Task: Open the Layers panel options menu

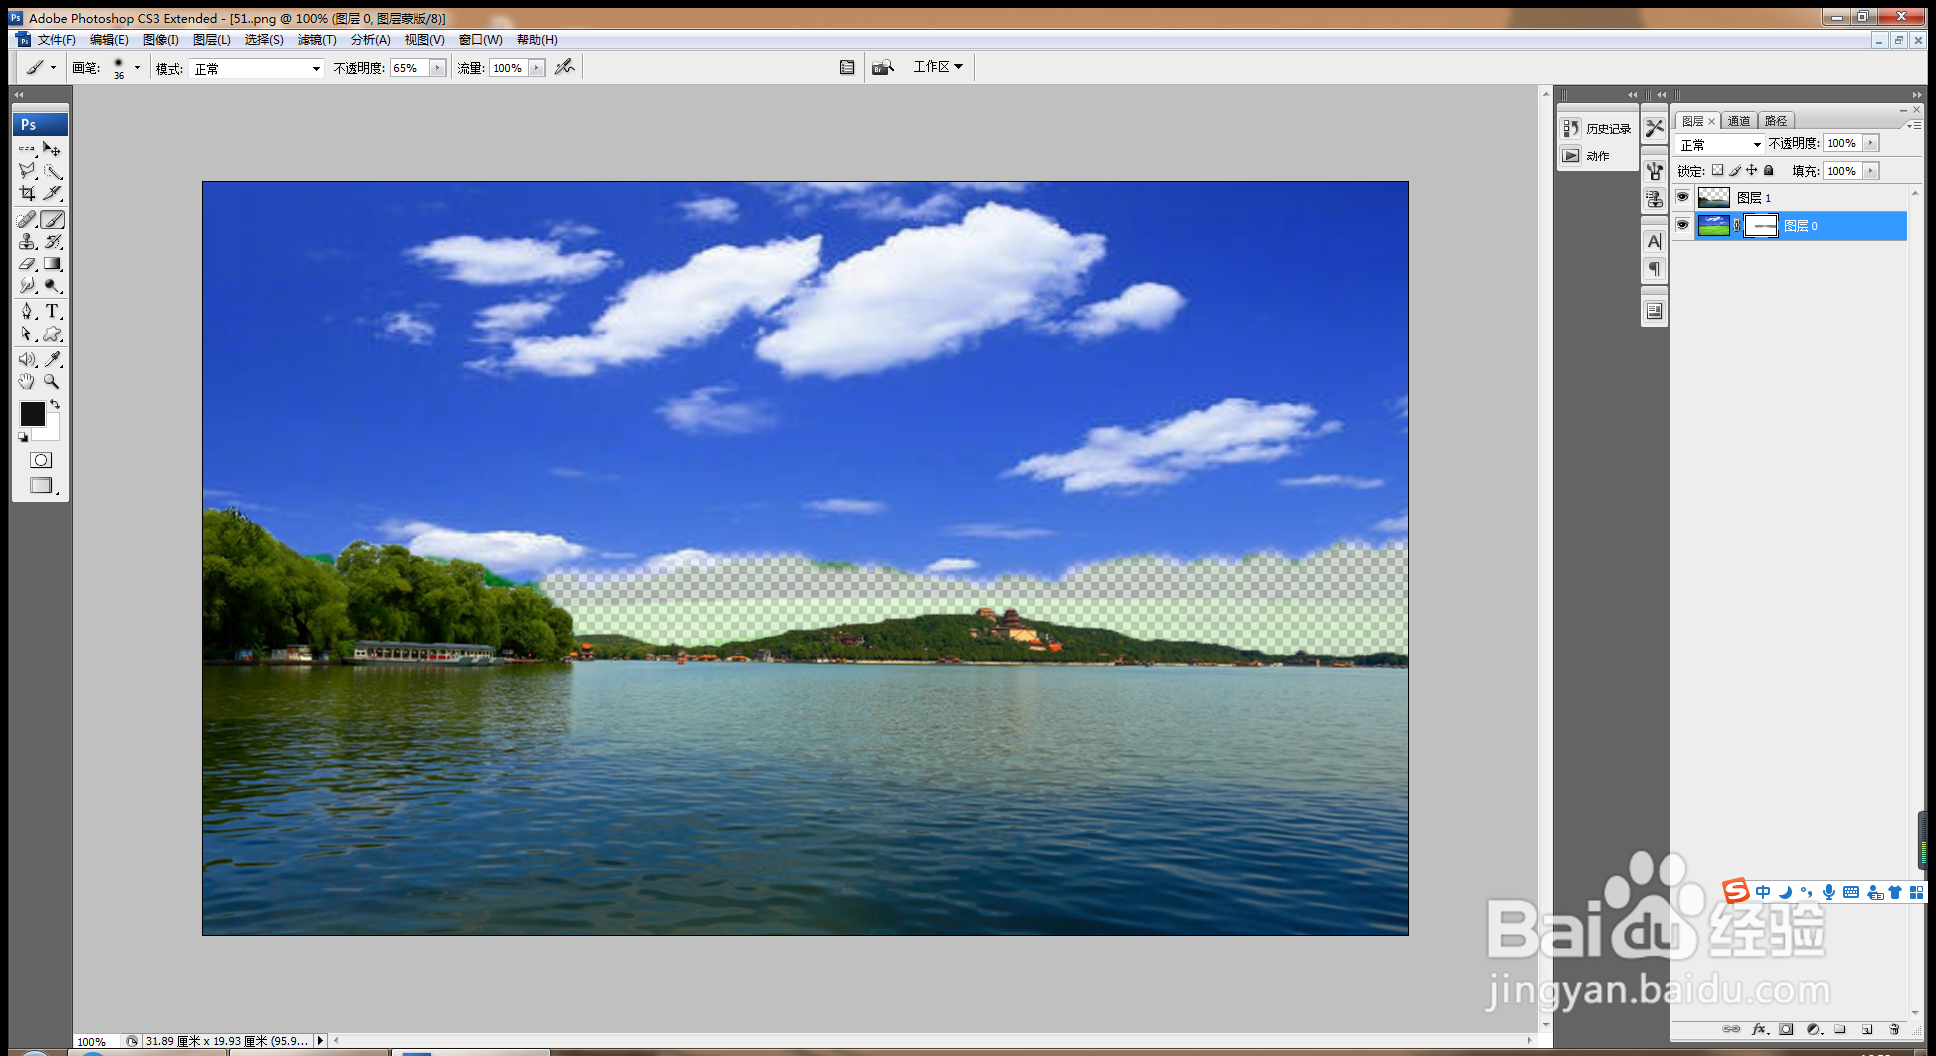Action: click(x=1913, y=125)
